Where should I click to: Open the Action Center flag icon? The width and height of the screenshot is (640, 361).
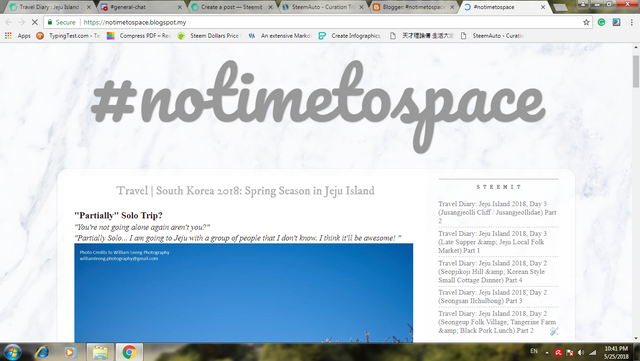(x=570, y=352)
